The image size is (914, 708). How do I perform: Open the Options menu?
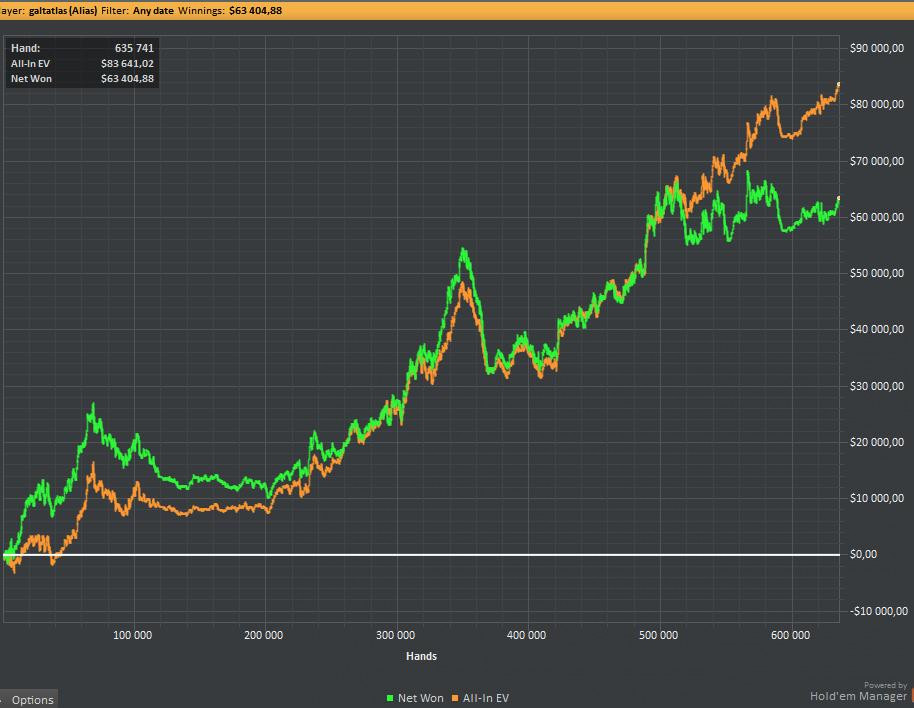(x=32, y=699)
